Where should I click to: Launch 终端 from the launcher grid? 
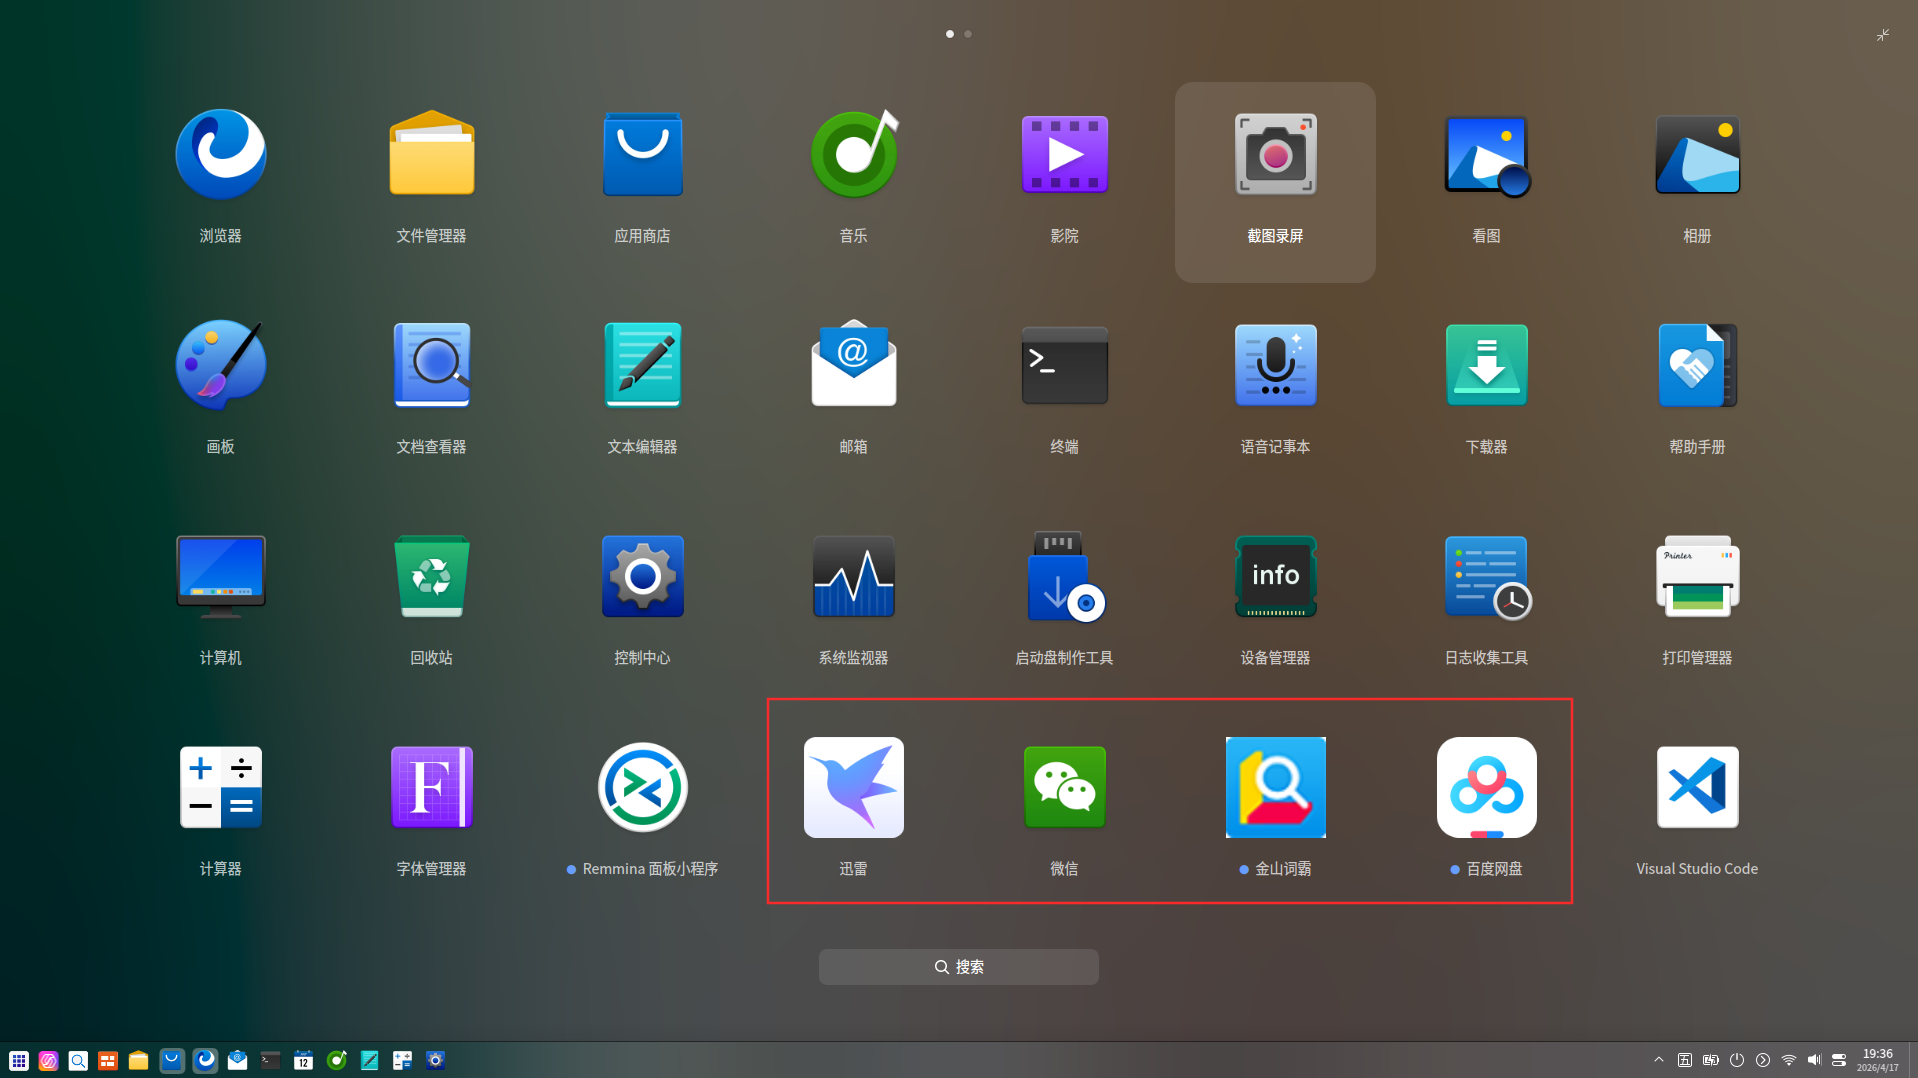point(1065,366)
